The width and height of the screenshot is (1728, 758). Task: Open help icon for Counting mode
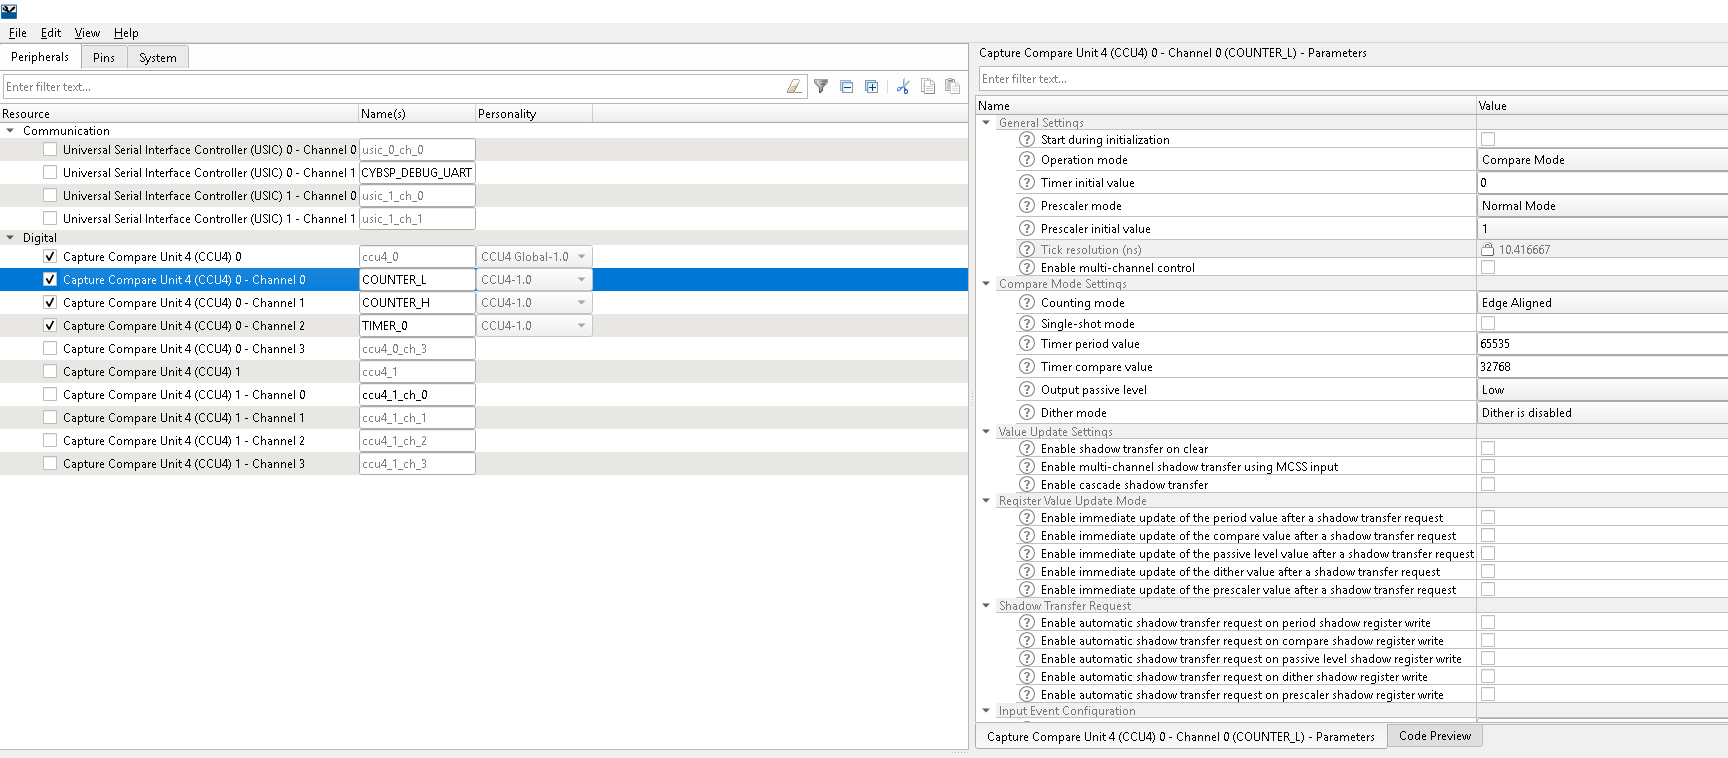coord(1027,303)
